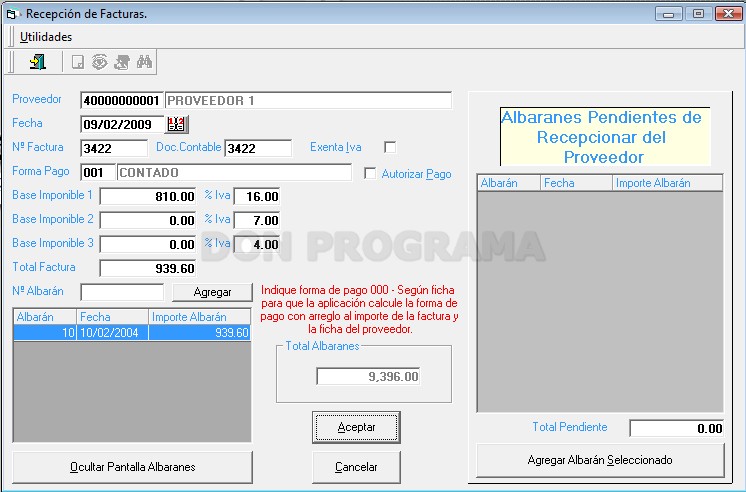Click Agregar Albarán Seleccionado button
Viewport: 746px width, 492px height.
pos(600,460)
